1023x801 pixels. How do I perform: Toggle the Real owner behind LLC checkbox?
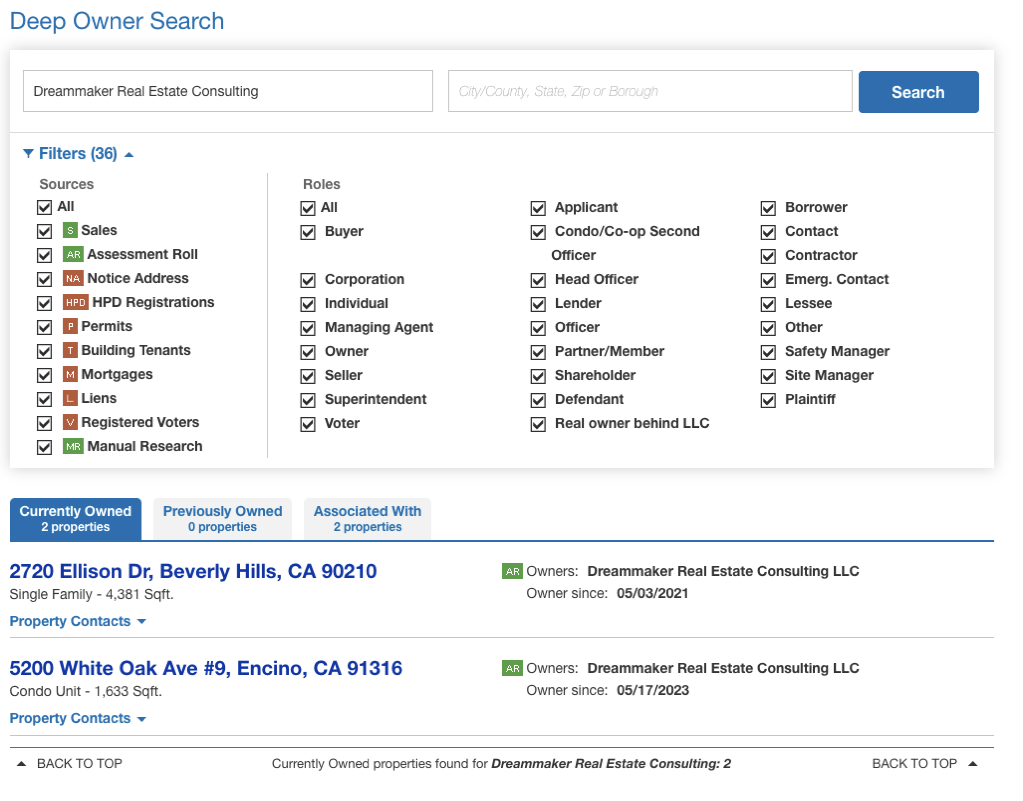coord(538,425)
